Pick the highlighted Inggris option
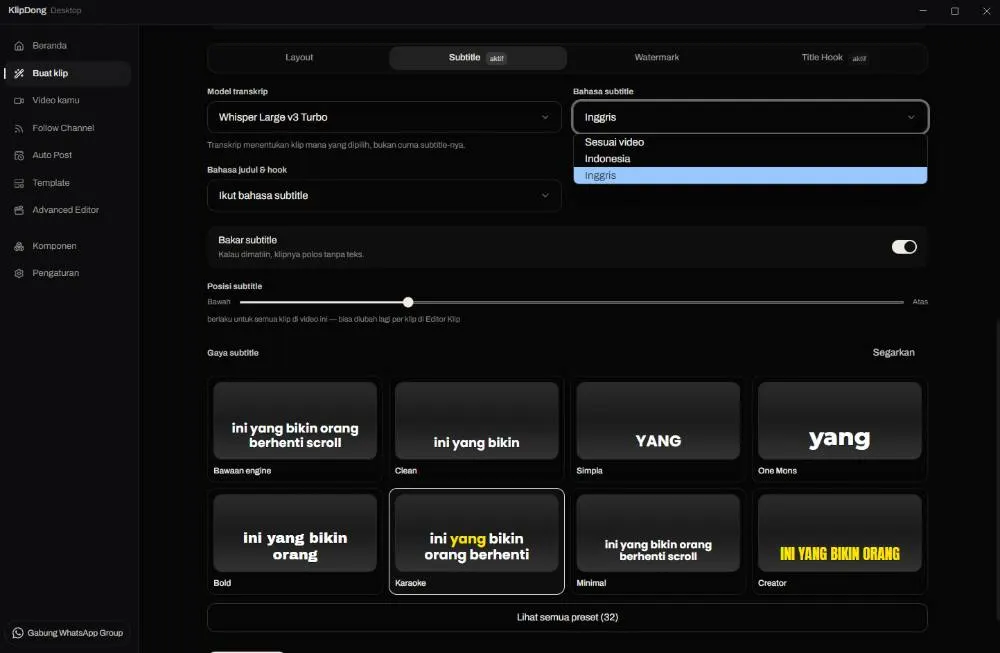This screenshot has height=653, width=1000. pyautogui.click(x=750, y=175)
